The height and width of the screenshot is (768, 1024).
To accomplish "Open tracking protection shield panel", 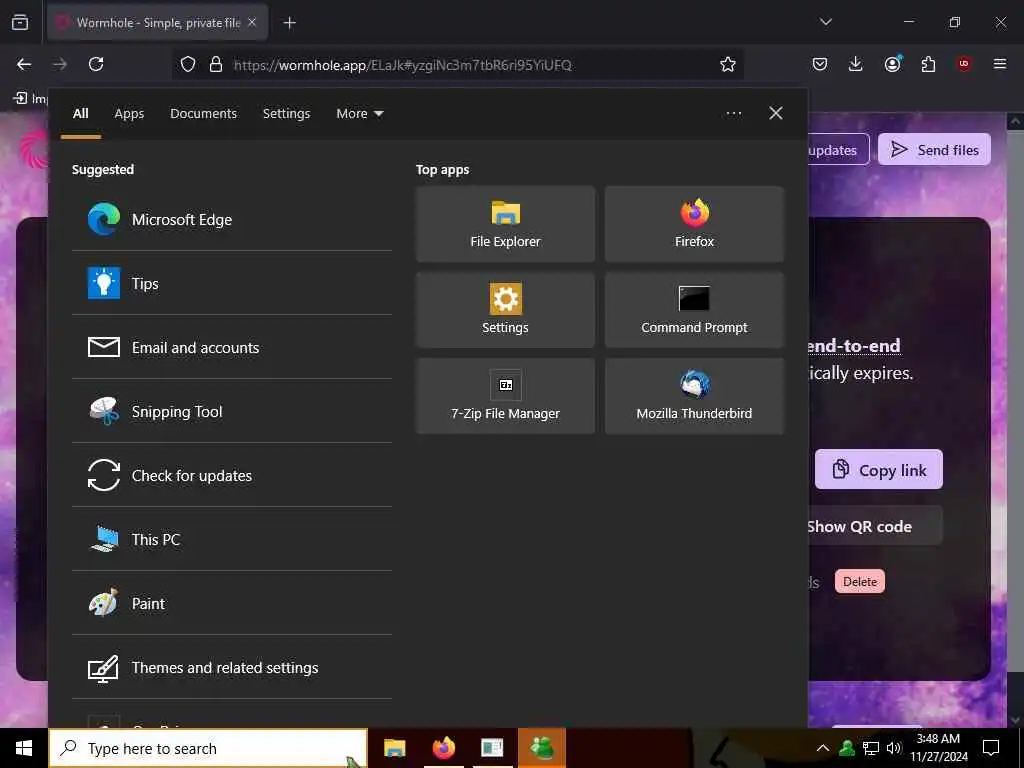I will (188, 64).
